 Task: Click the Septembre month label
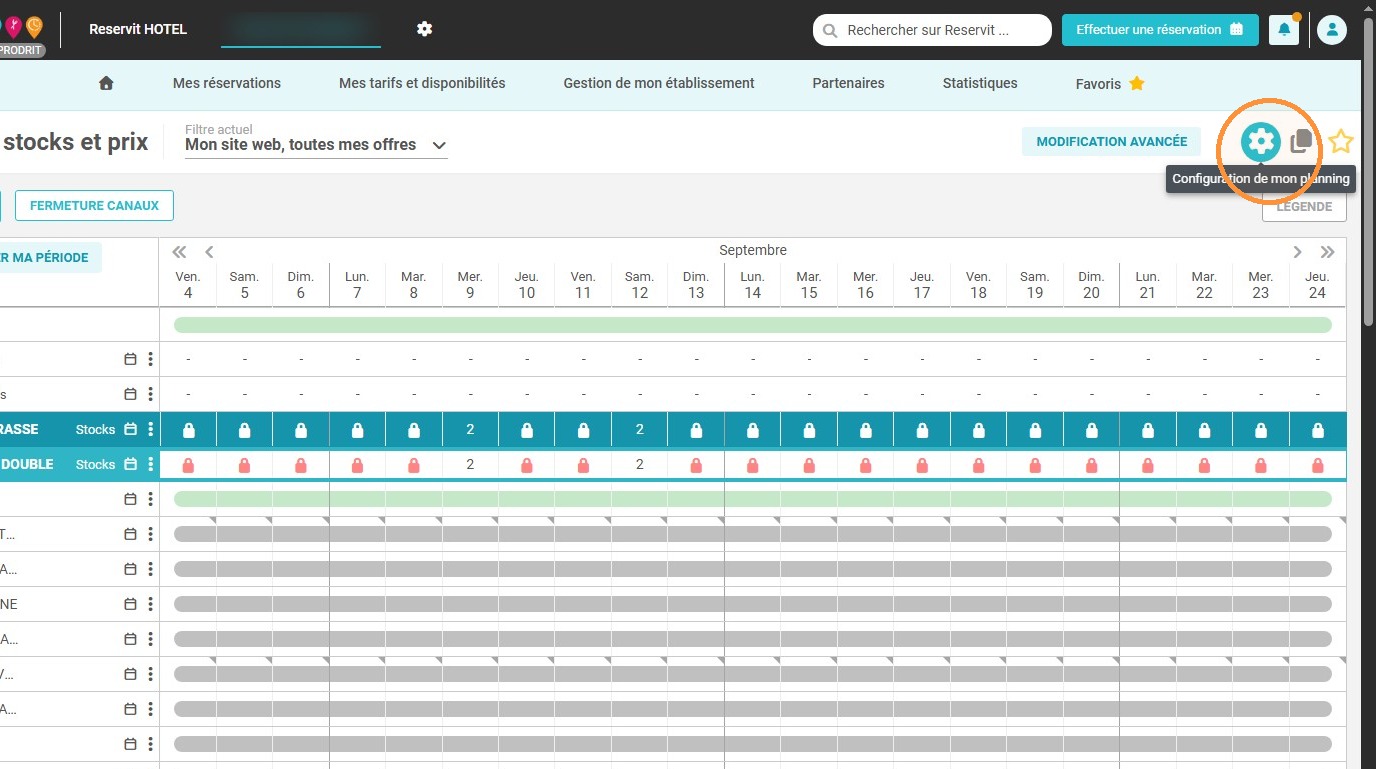(753, 250)
